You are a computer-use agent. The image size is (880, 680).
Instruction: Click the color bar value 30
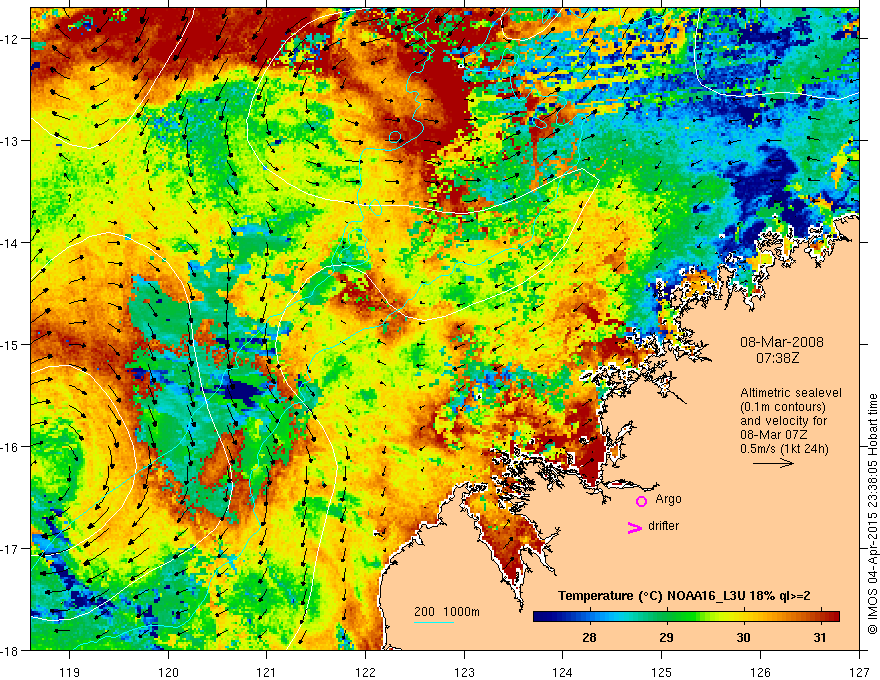click(x=743, y=637)
